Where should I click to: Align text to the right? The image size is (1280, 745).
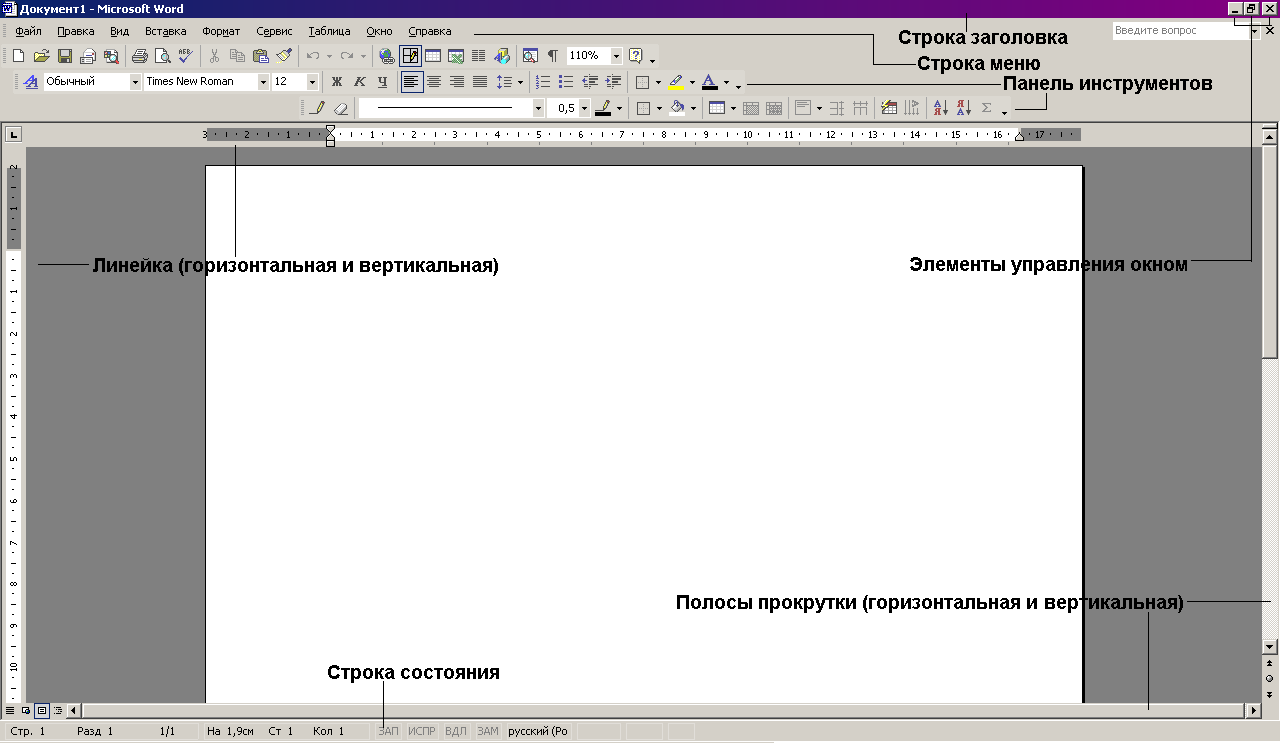pyautogui.click(x=457, y=82)
